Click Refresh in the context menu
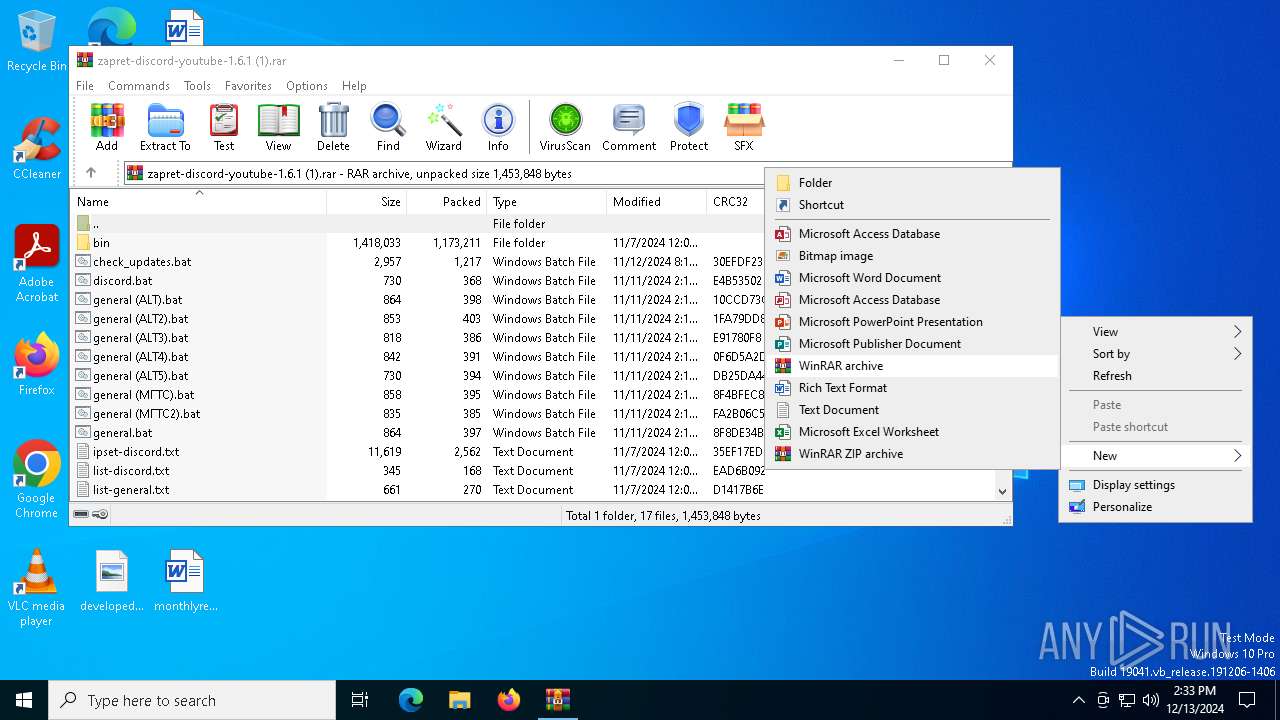 pos(1156,376)
